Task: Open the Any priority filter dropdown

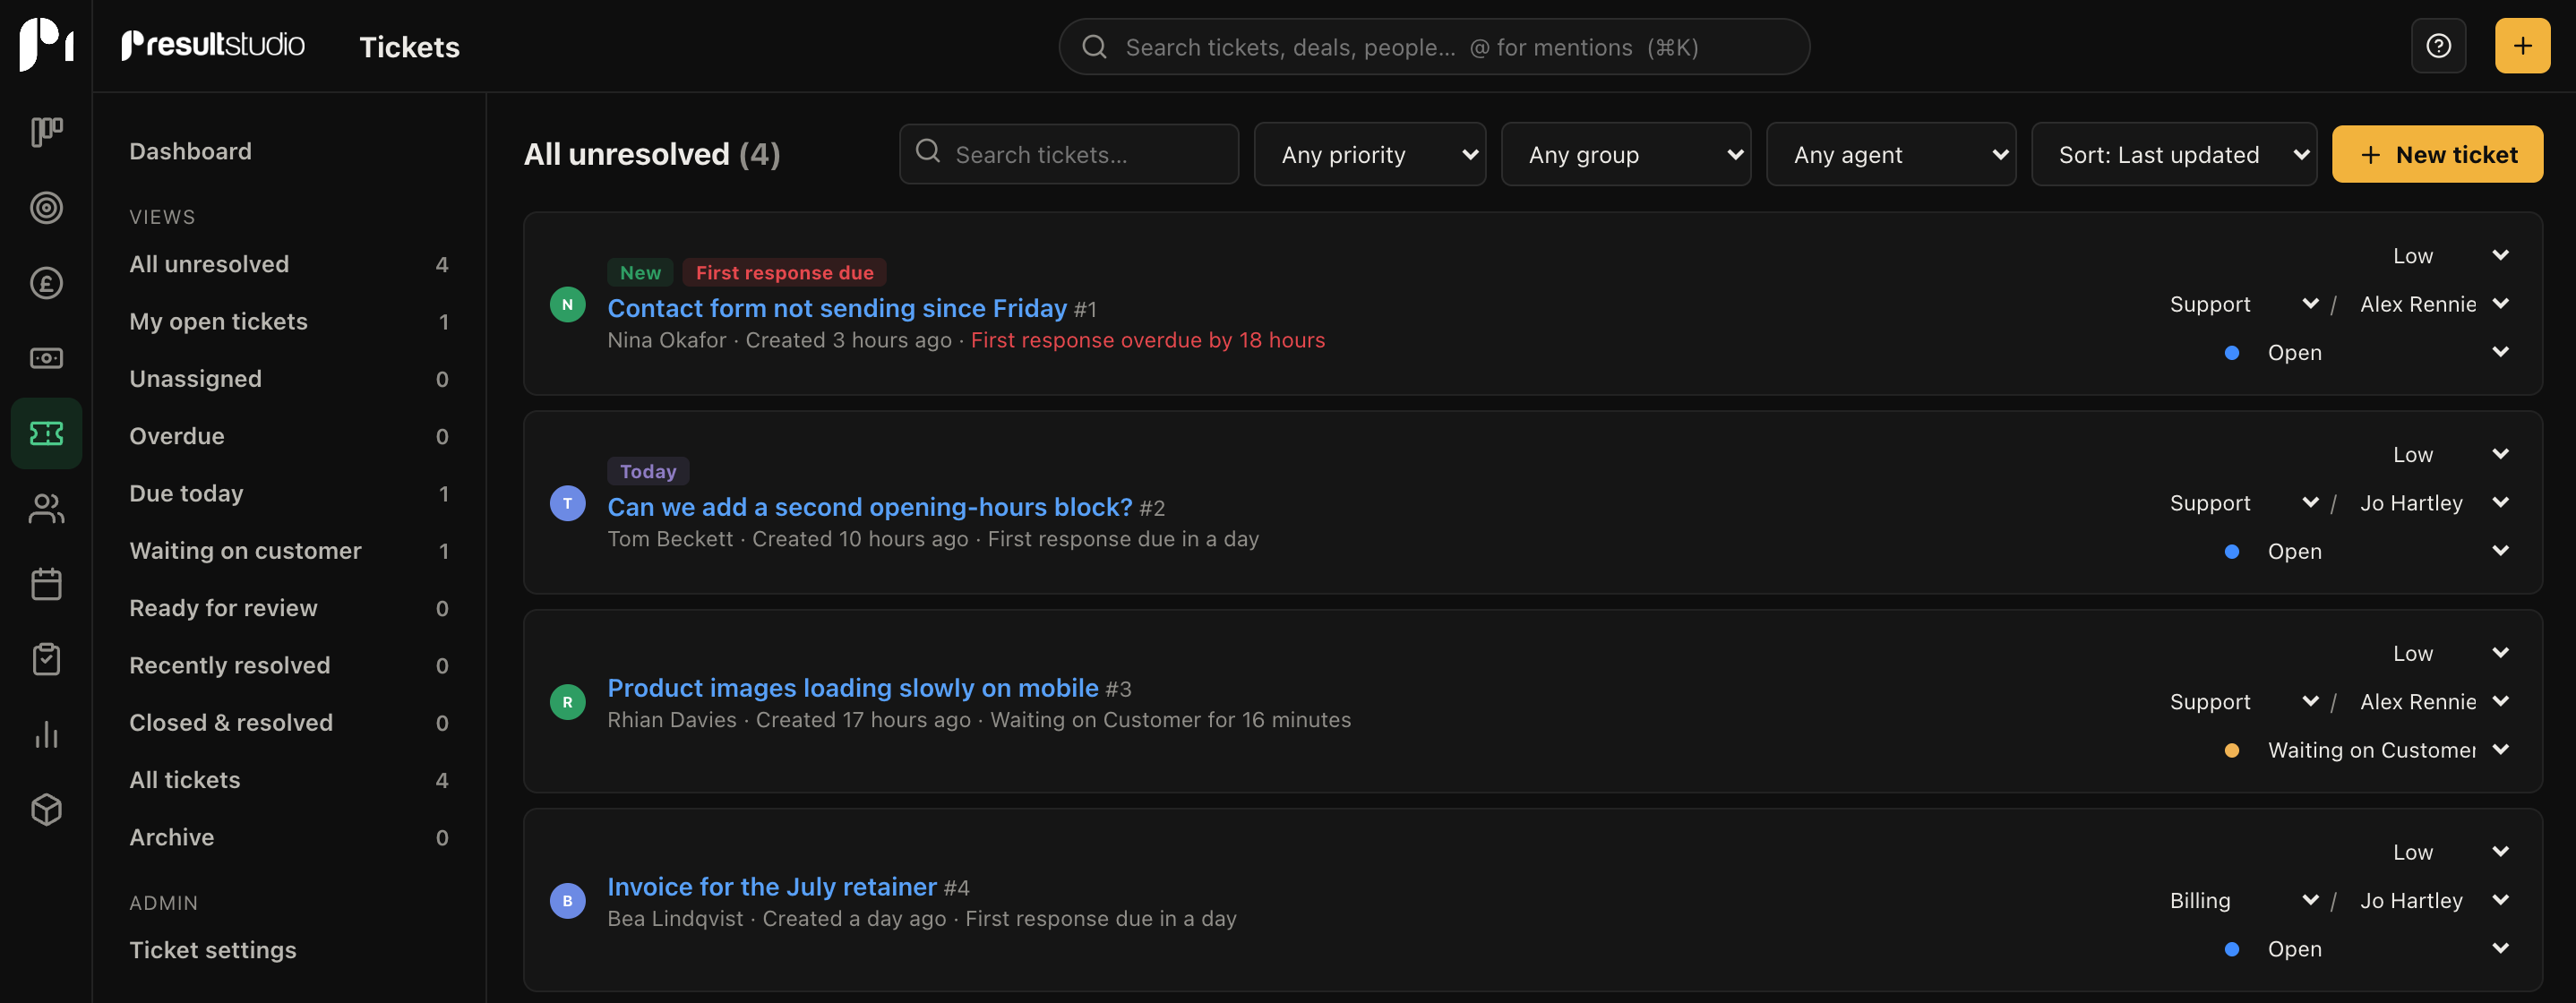Action: [1369, 155]
